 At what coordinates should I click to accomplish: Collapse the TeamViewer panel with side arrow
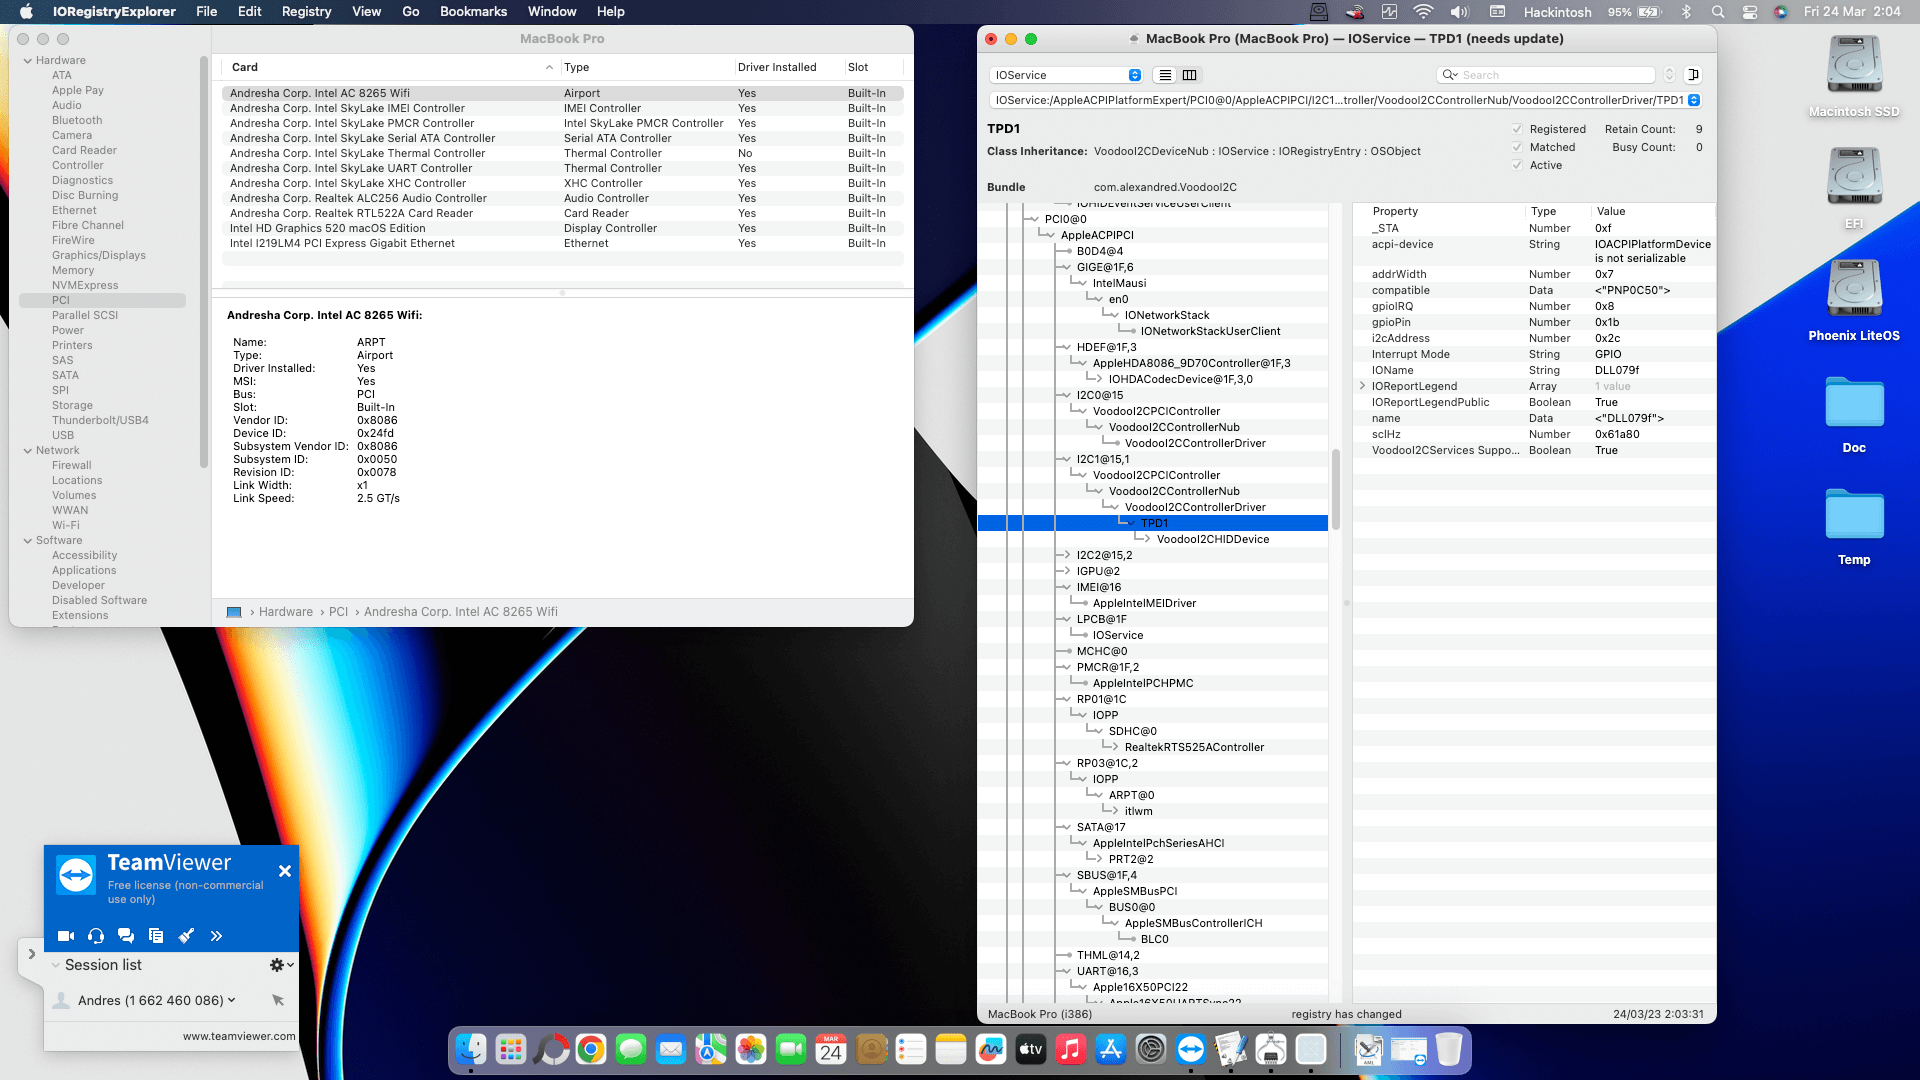[31, 954]
